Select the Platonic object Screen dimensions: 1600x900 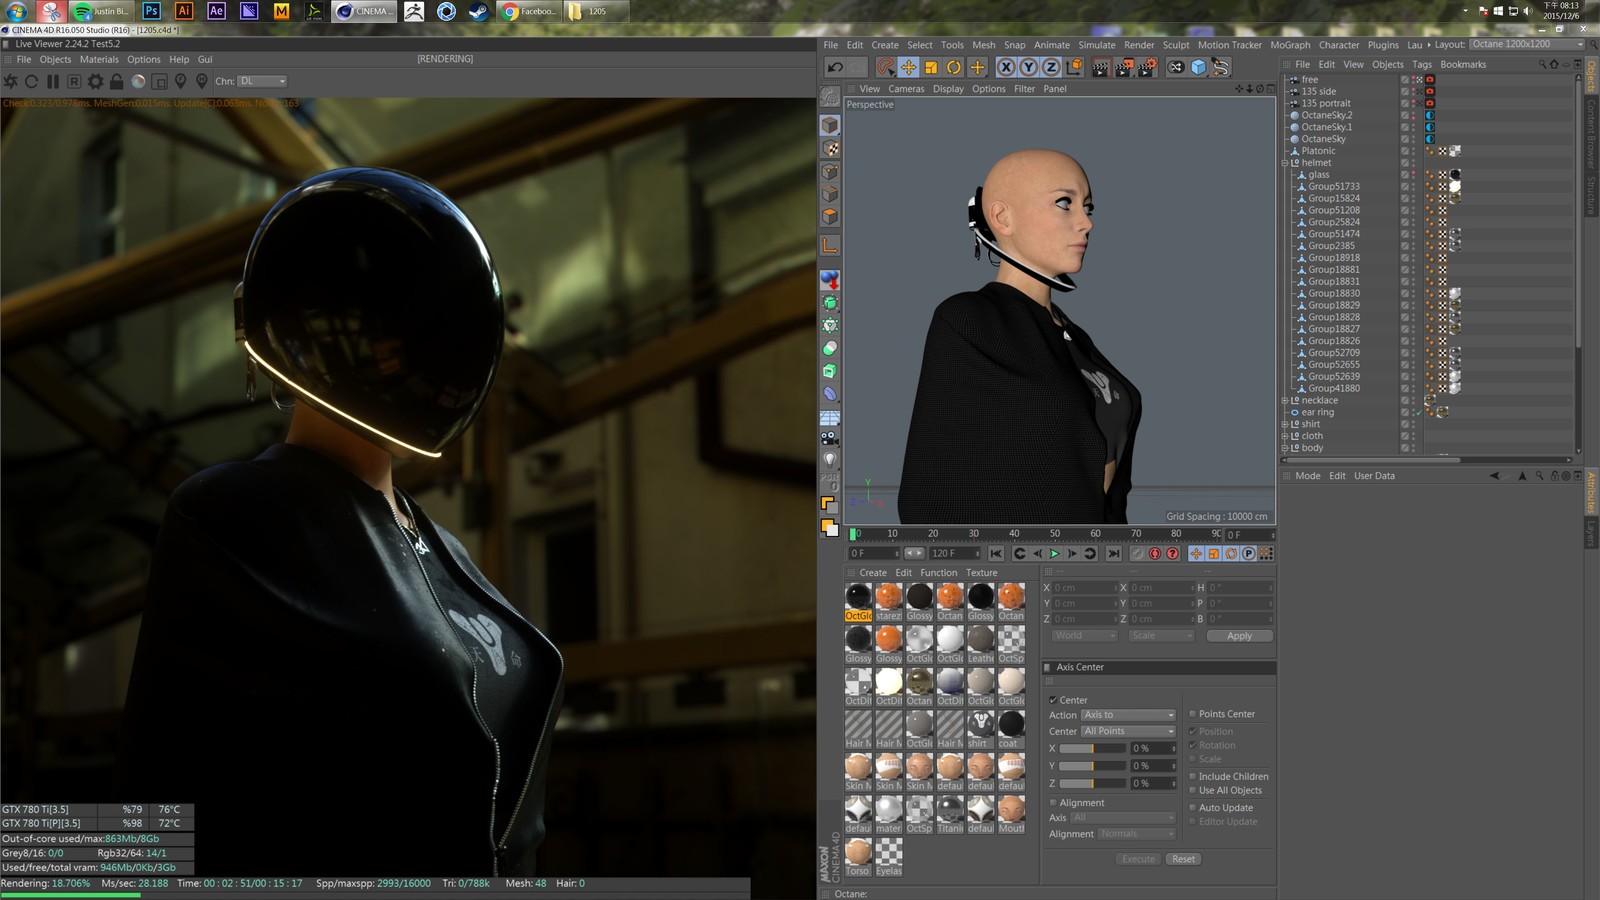click(x=1318, y=151)
